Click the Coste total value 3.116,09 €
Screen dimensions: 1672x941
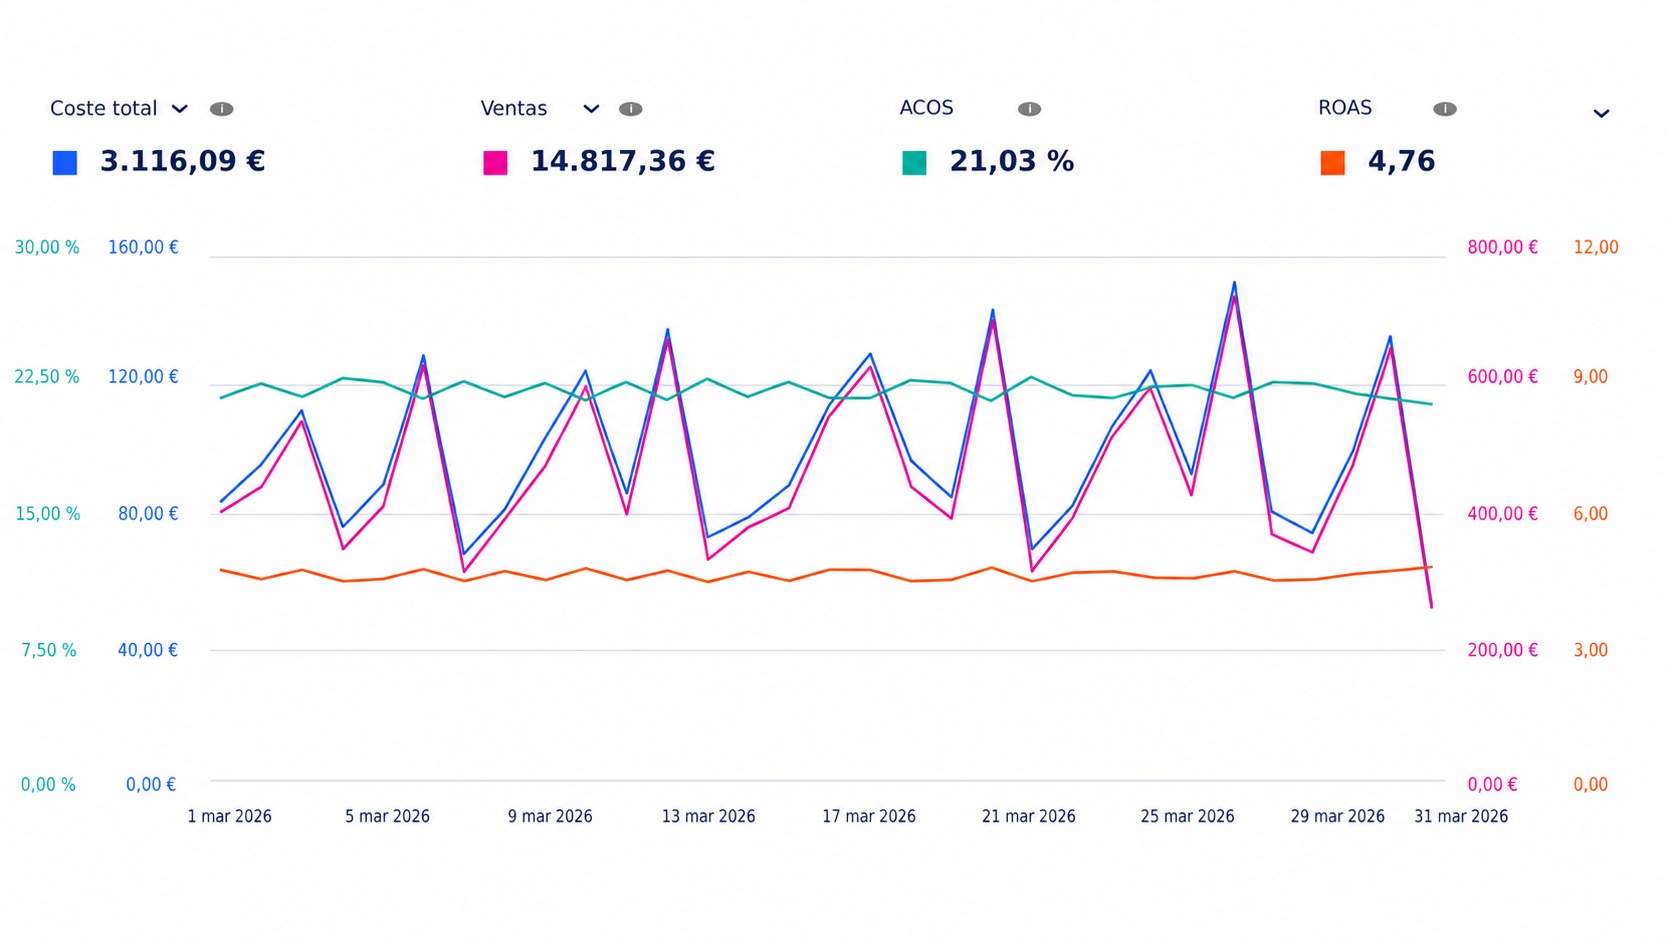pyautogui.click(x=182, y=162)
